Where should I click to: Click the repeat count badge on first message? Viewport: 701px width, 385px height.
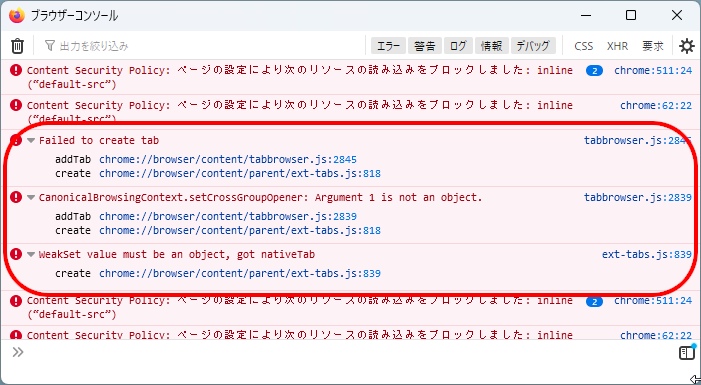[x=594, y=71]
